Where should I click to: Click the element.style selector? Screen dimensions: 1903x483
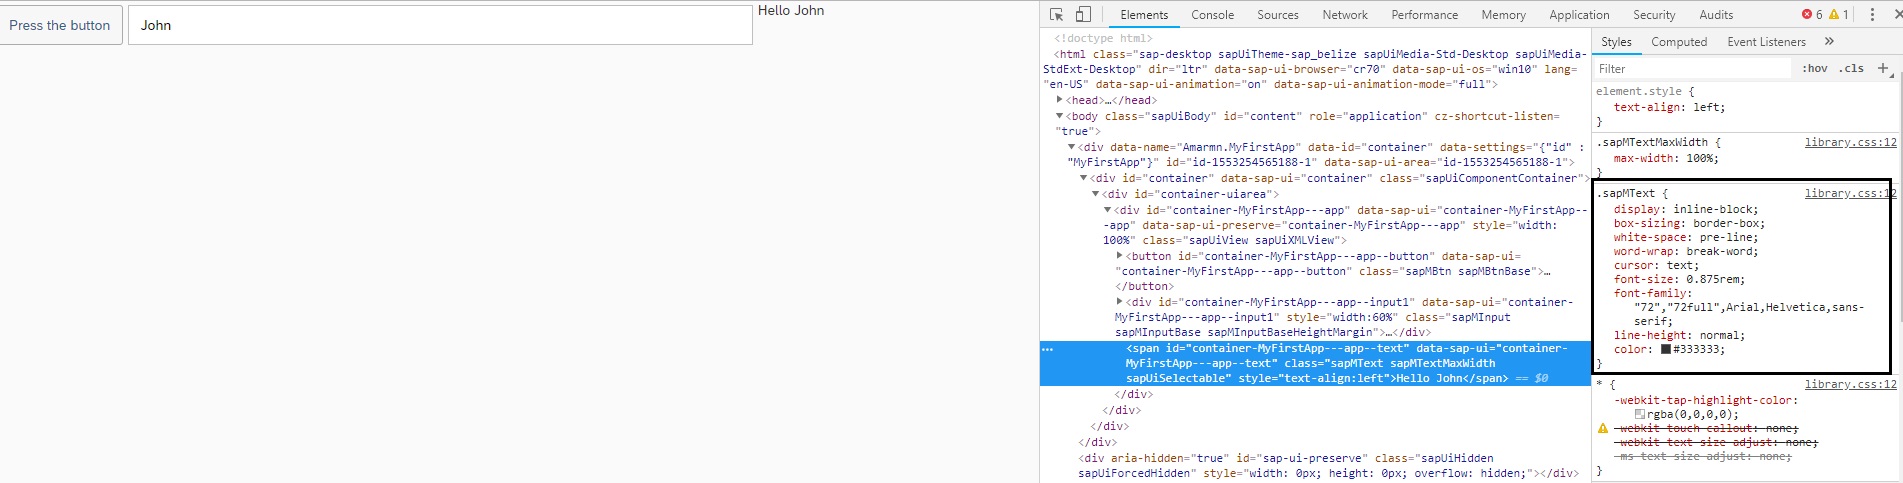click(x=1641, y=91)
